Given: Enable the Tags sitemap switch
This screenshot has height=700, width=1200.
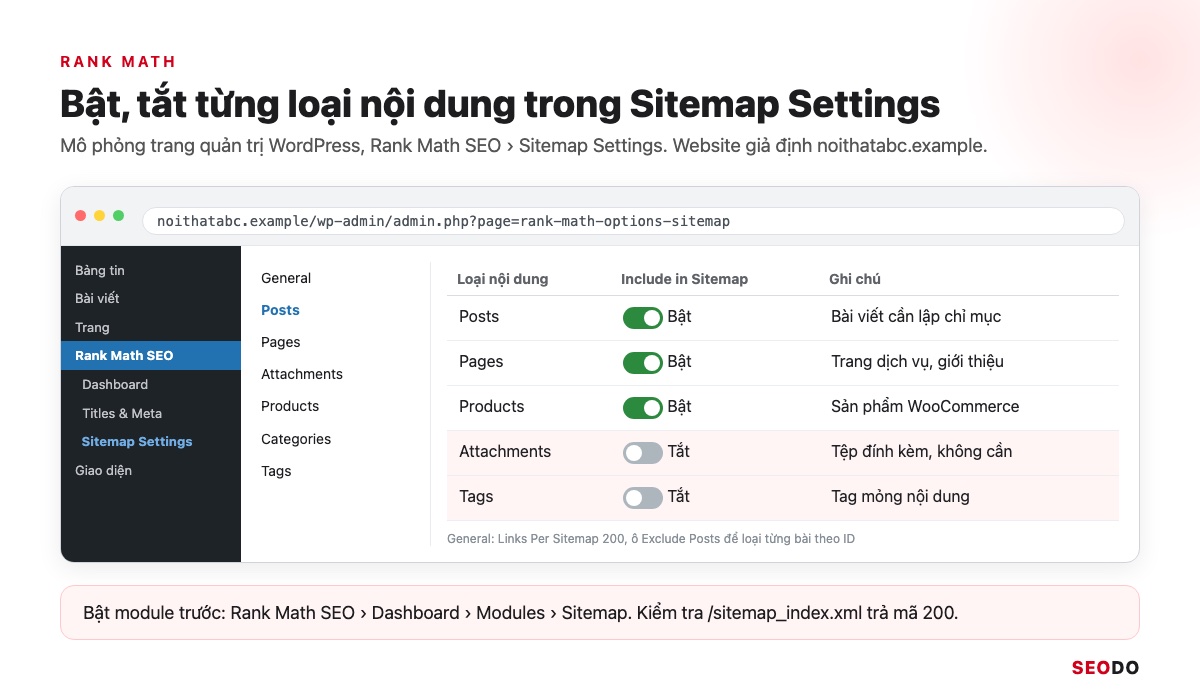Looking at the screenshot, I should point(643,497).
